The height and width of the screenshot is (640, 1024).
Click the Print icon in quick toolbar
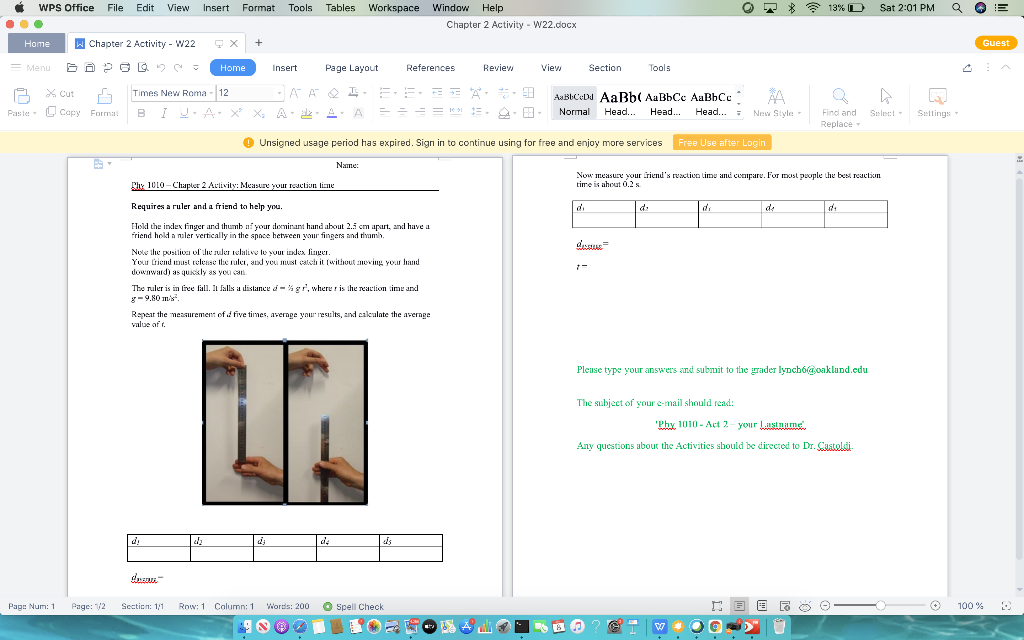125,67
